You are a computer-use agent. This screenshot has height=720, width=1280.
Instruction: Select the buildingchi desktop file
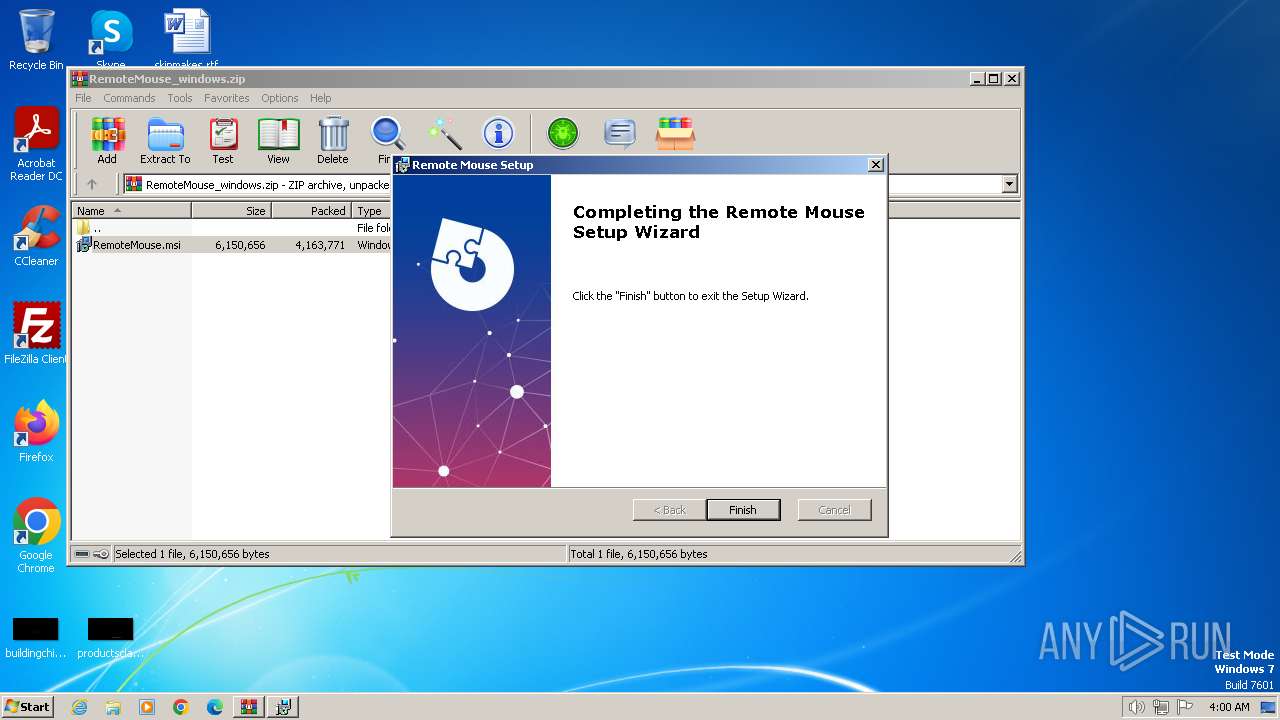point(36,638)
